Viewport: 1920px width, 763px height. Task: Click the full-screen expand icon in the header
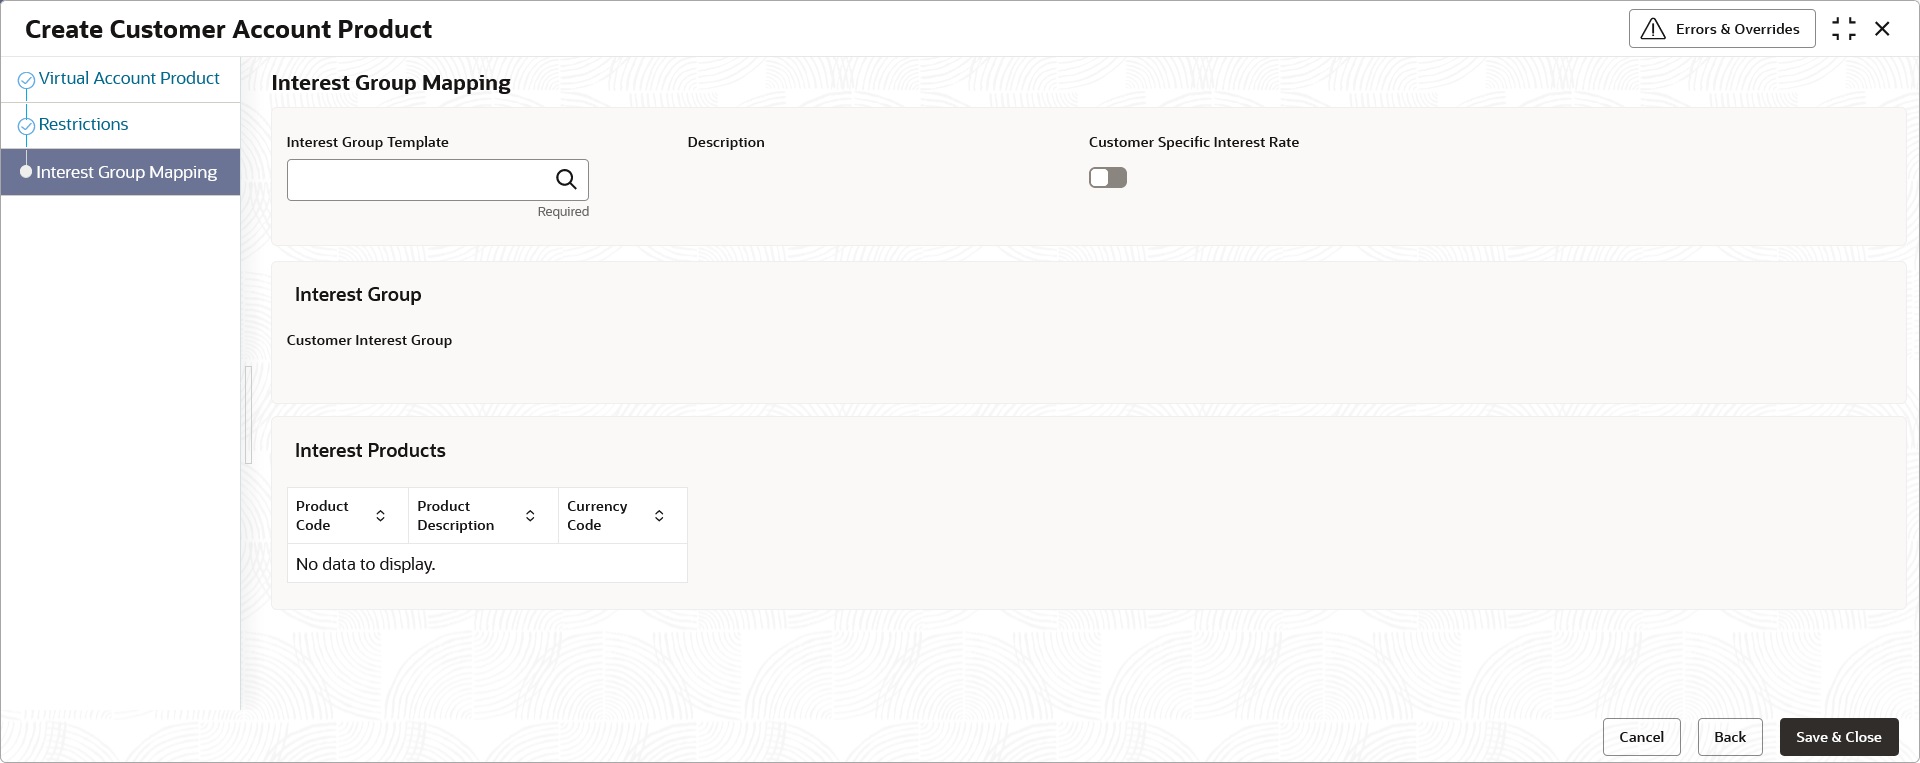1844,29
